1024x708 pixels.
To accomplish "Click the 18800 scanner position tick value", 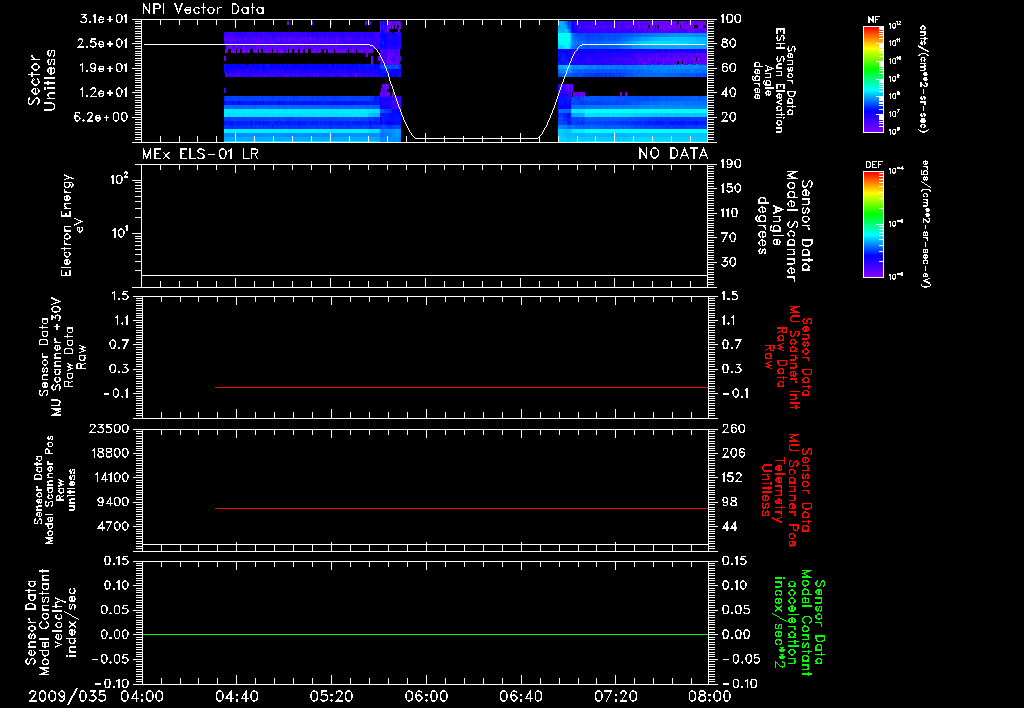I will [x=110, y=453].
